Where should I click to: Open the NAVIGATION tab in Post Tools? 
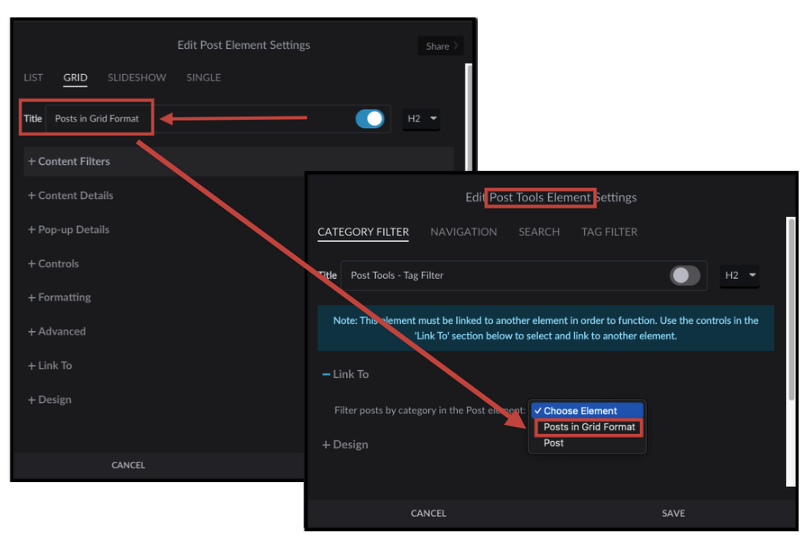(x=463, y=232)
